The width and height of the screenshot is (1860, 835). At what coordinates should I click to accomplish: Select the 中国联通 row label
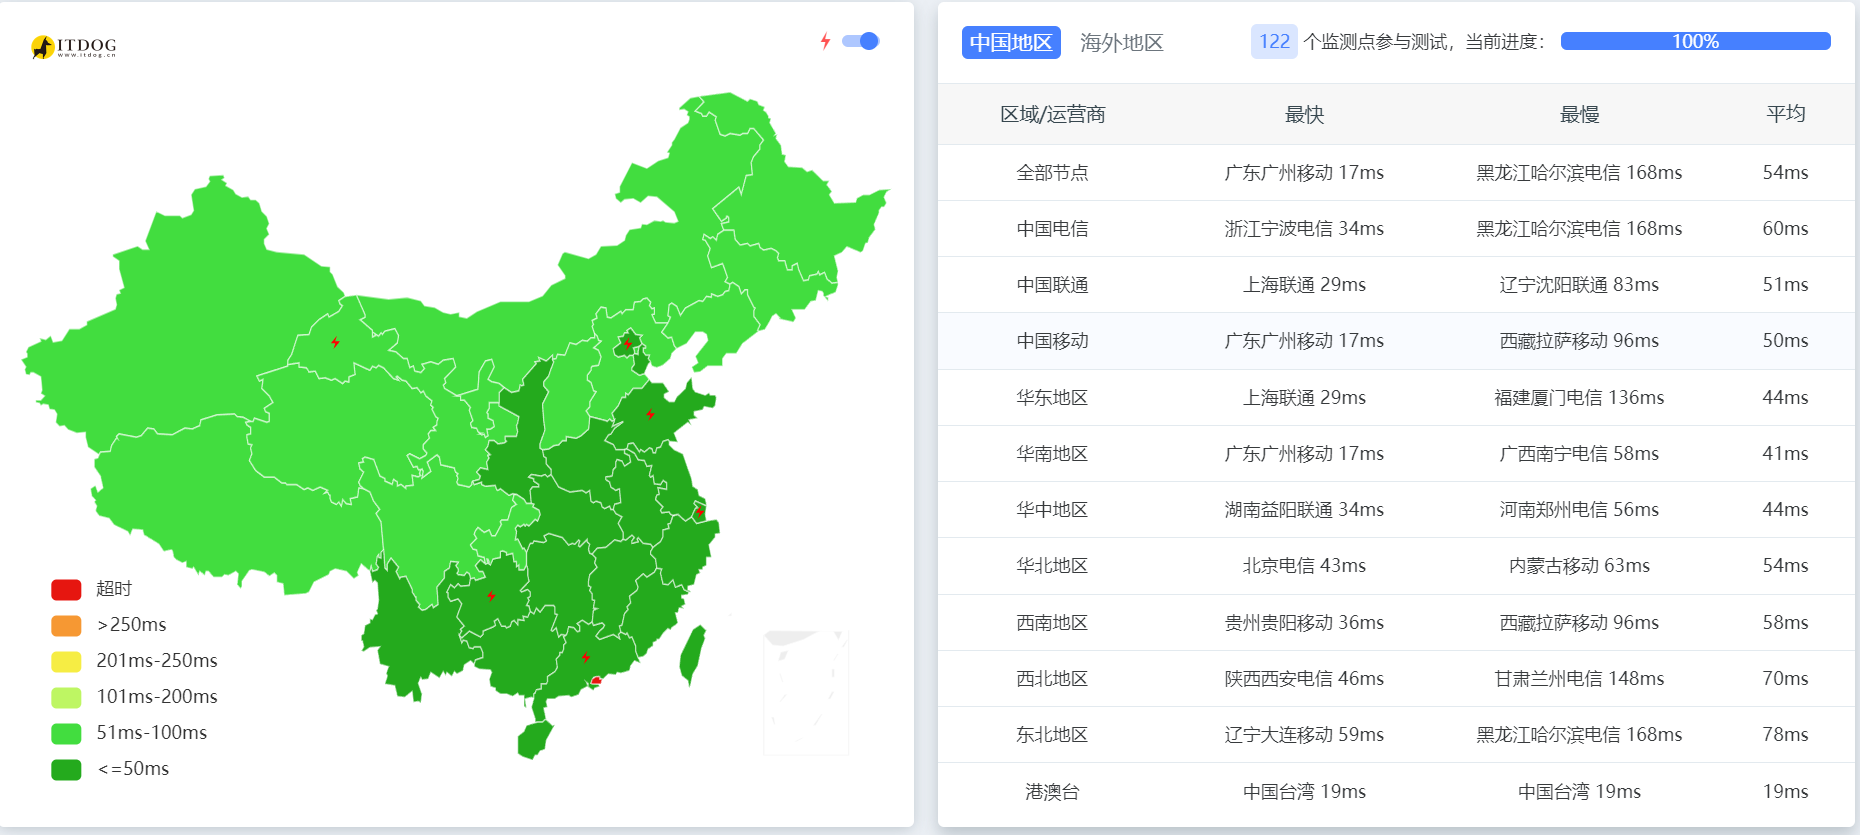(x=1053, y=285)
